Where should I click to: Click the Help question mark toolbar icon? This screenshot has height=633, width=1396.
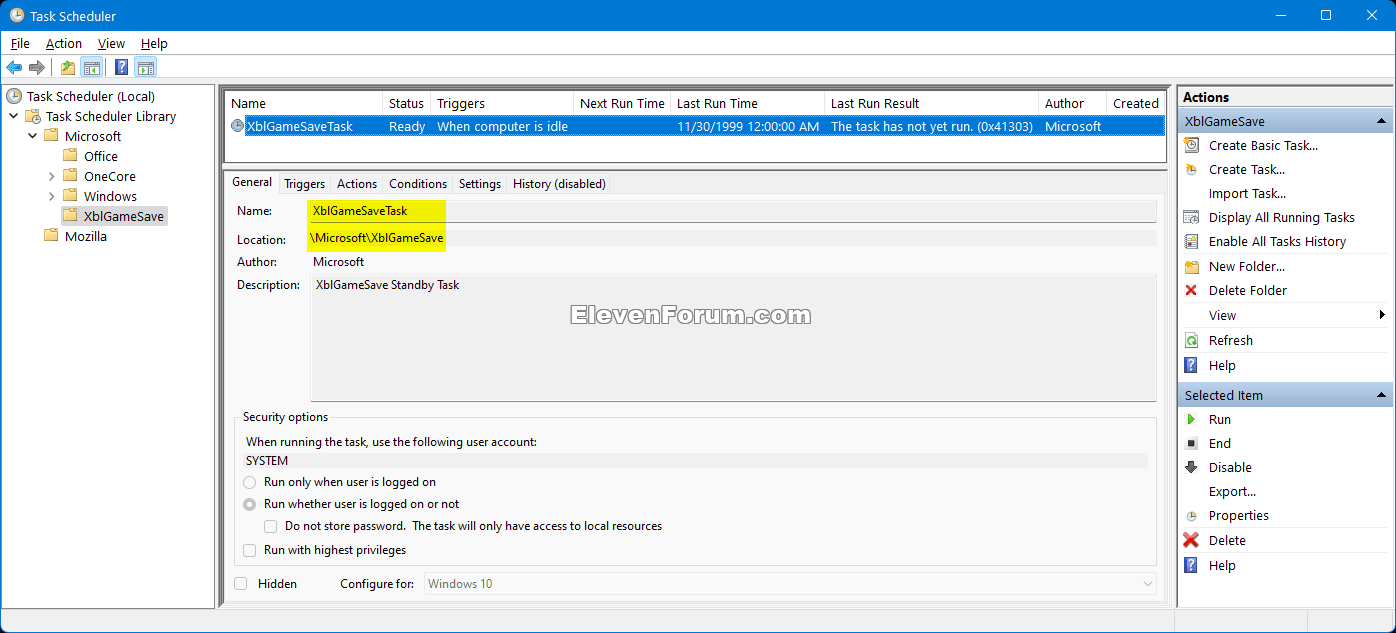[x=120, y=67]
